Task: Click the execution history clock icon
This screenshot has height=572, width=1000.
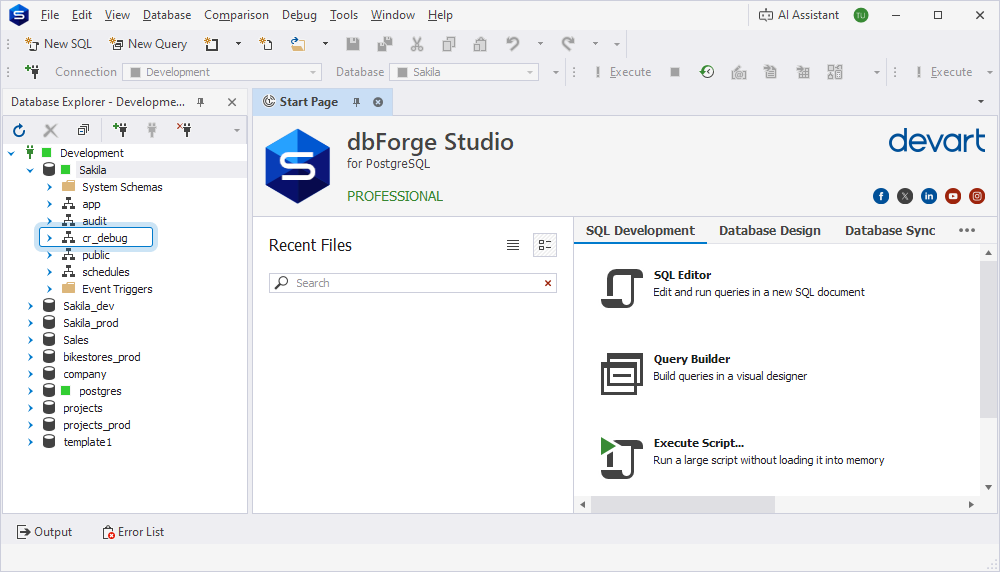Action: pyautogui.click(x=707, y=72)
